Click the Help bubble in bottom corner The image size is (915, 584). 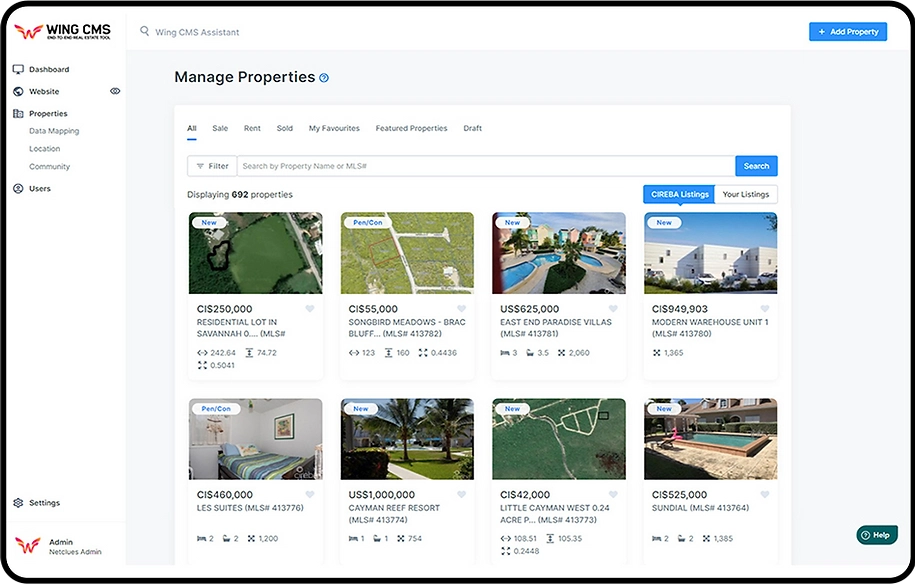pos(876,534)
